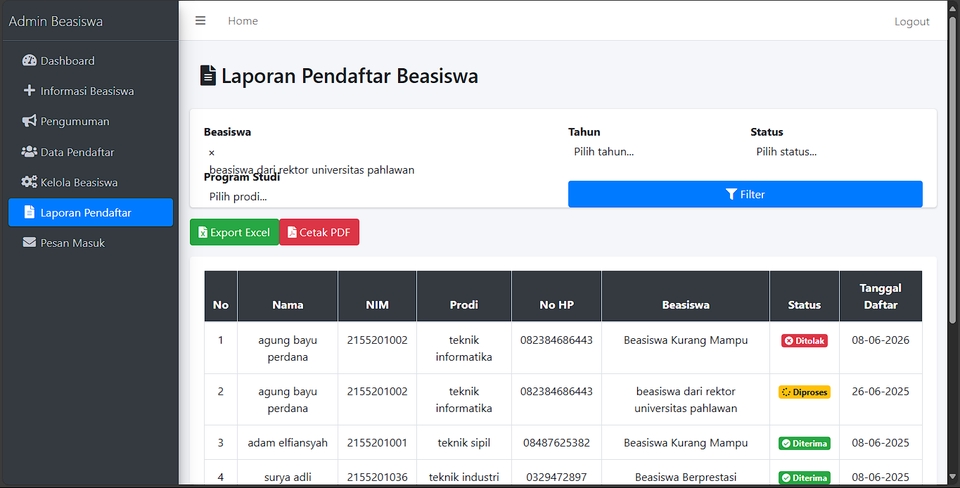Screen dimensions: 960x488
Task: Click Logout in the top bar
Action: click(x=911, y=22)
